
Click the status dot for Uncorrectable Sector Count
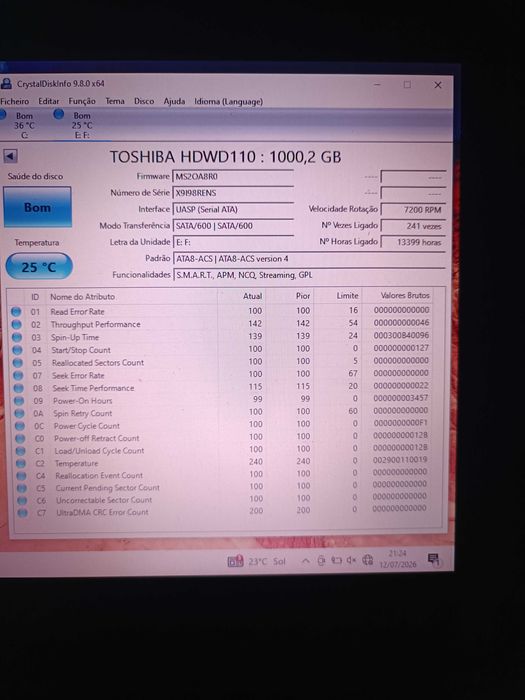22,500
